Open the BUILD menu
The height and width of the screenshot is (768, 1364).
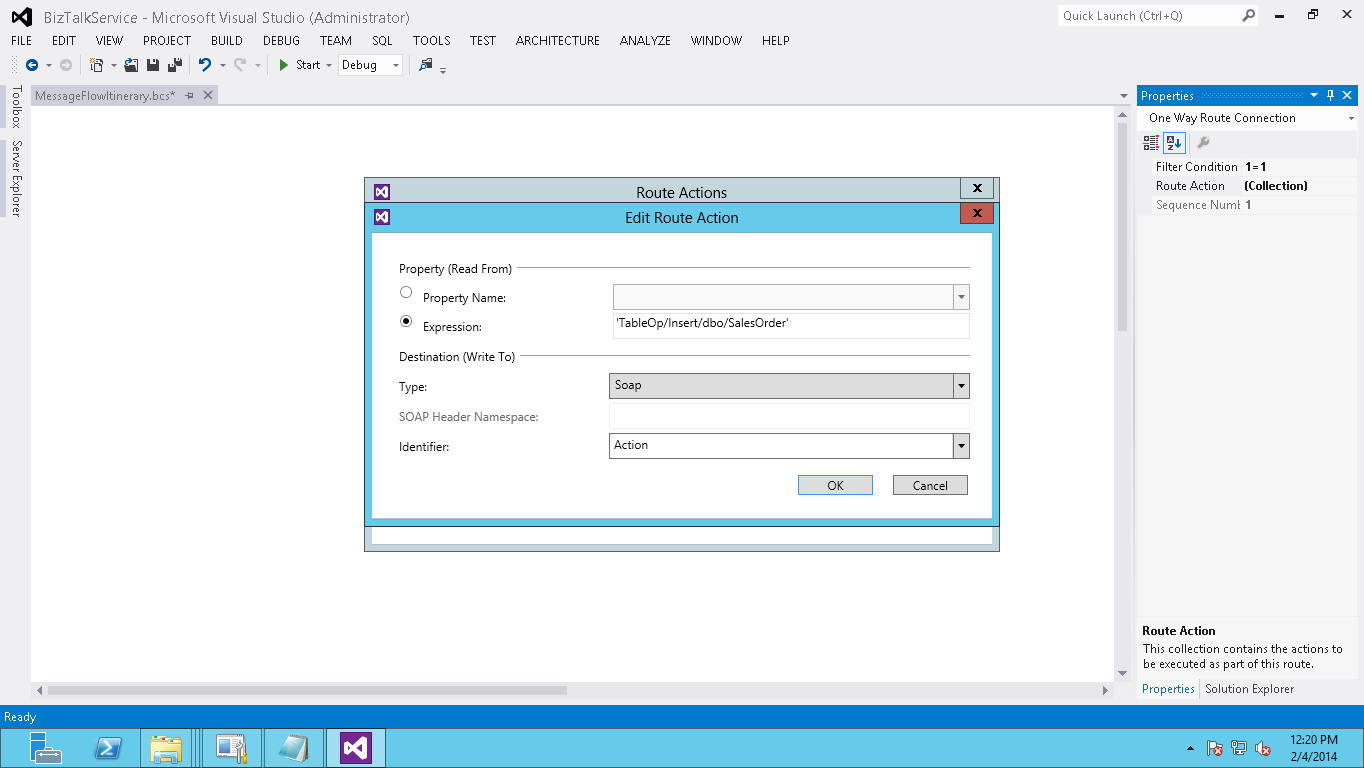tap(227, 41)
